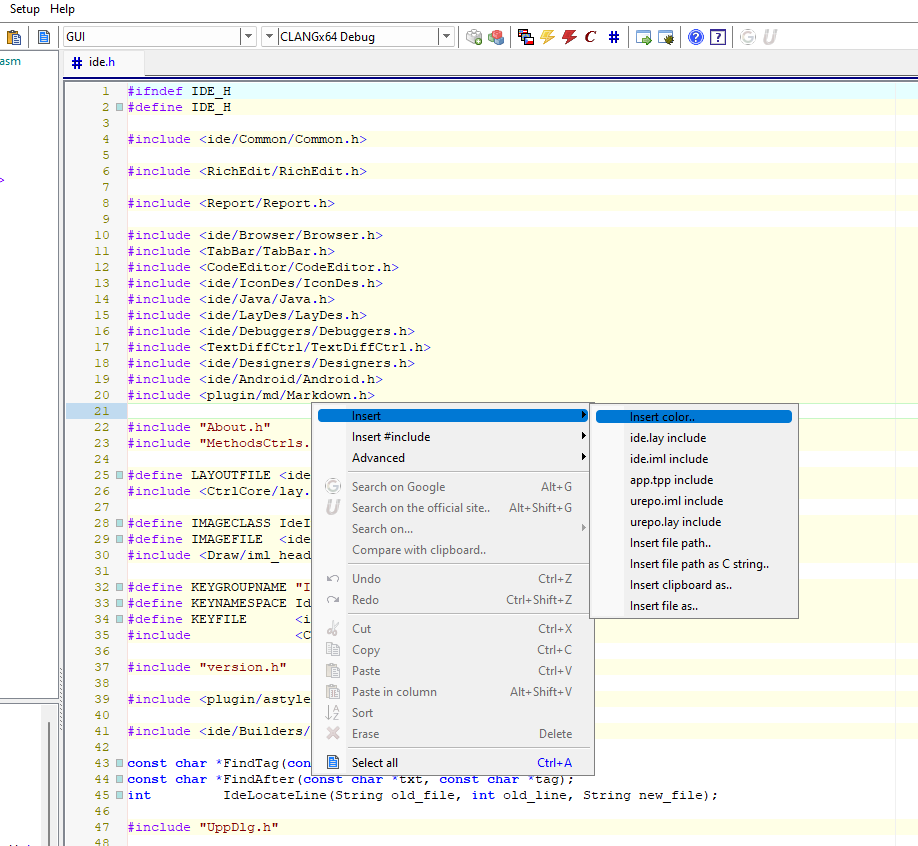
Task: Click the Copy icon in context menu
Action: click(x=333, y=650)
